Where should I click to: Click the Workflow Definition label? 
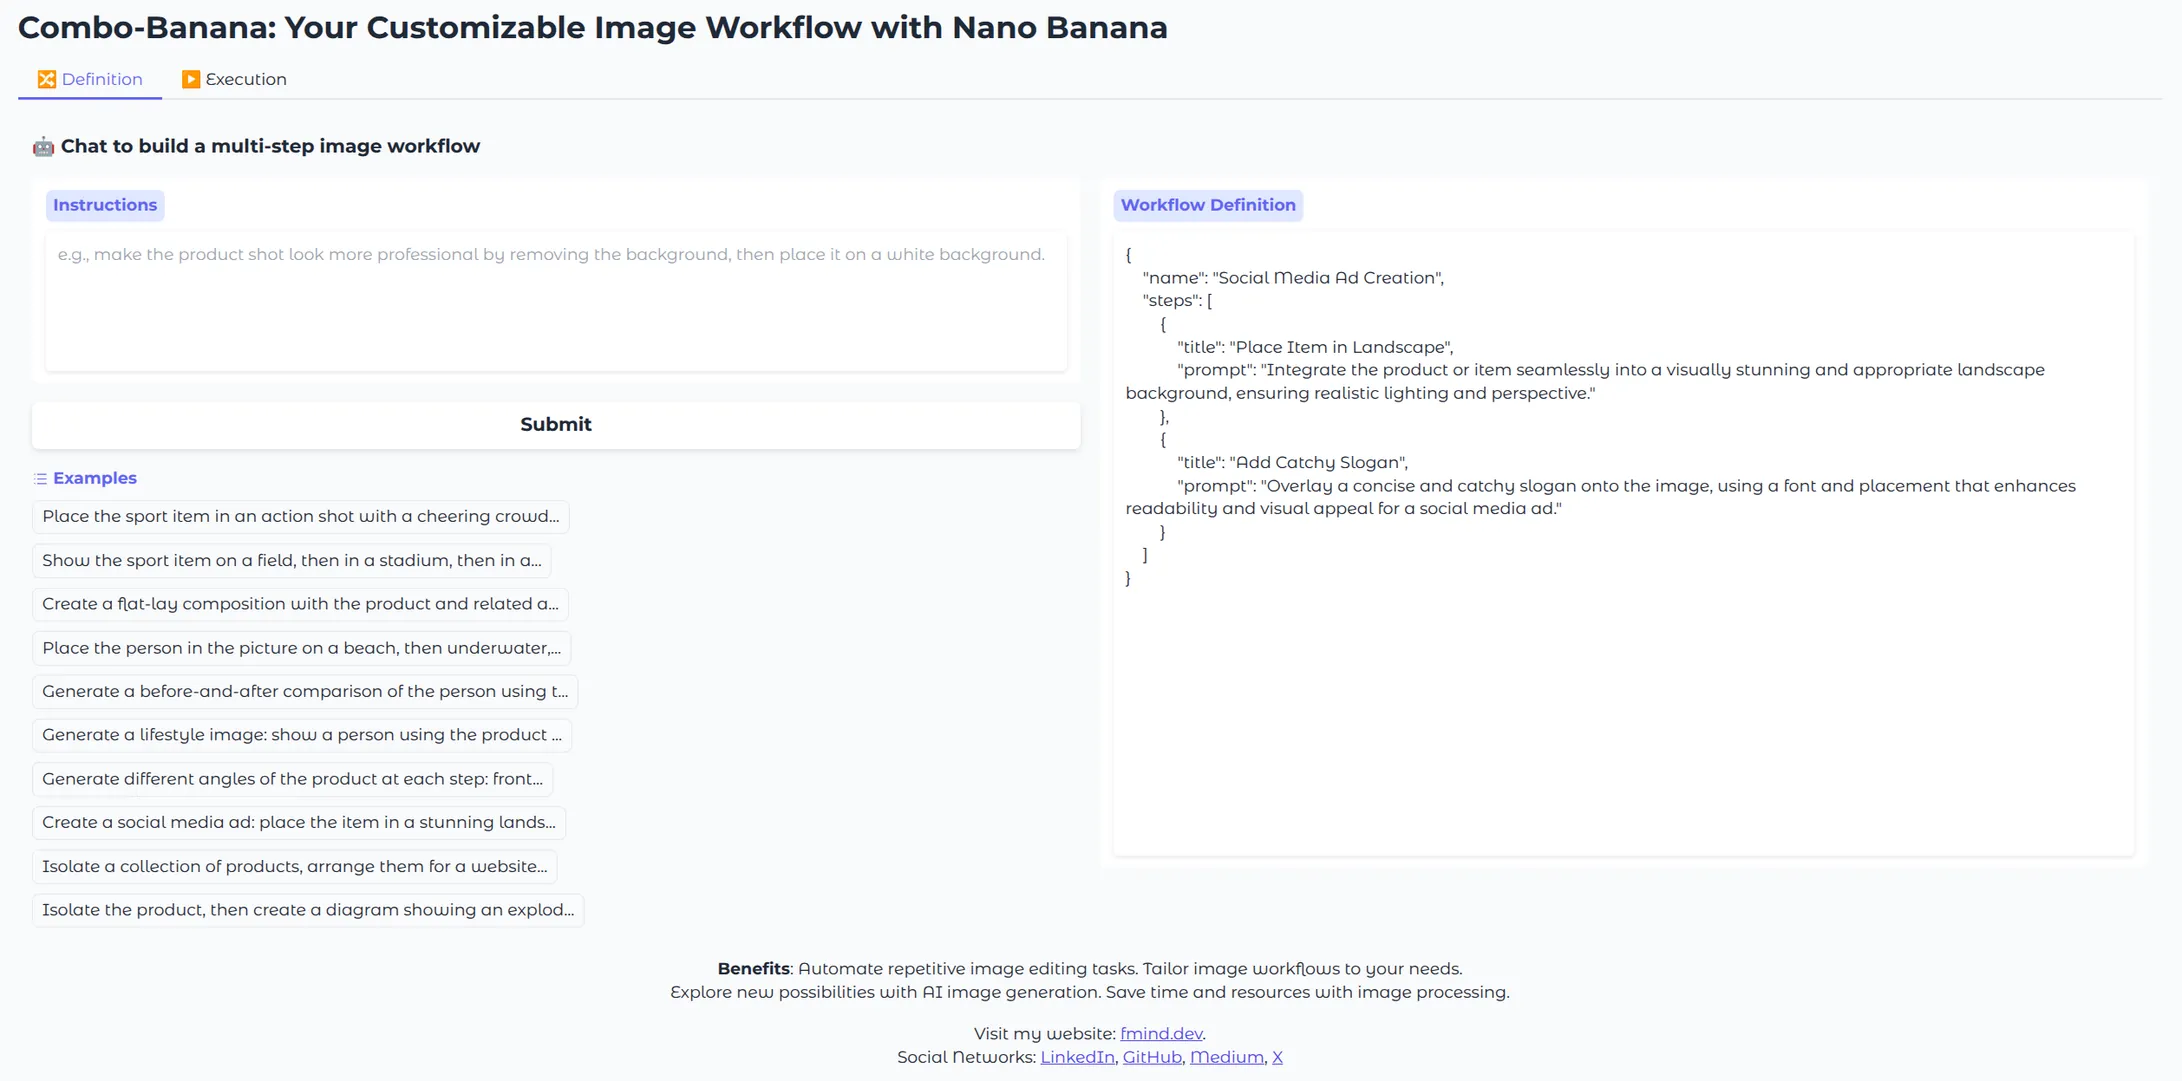point(1208,205)
